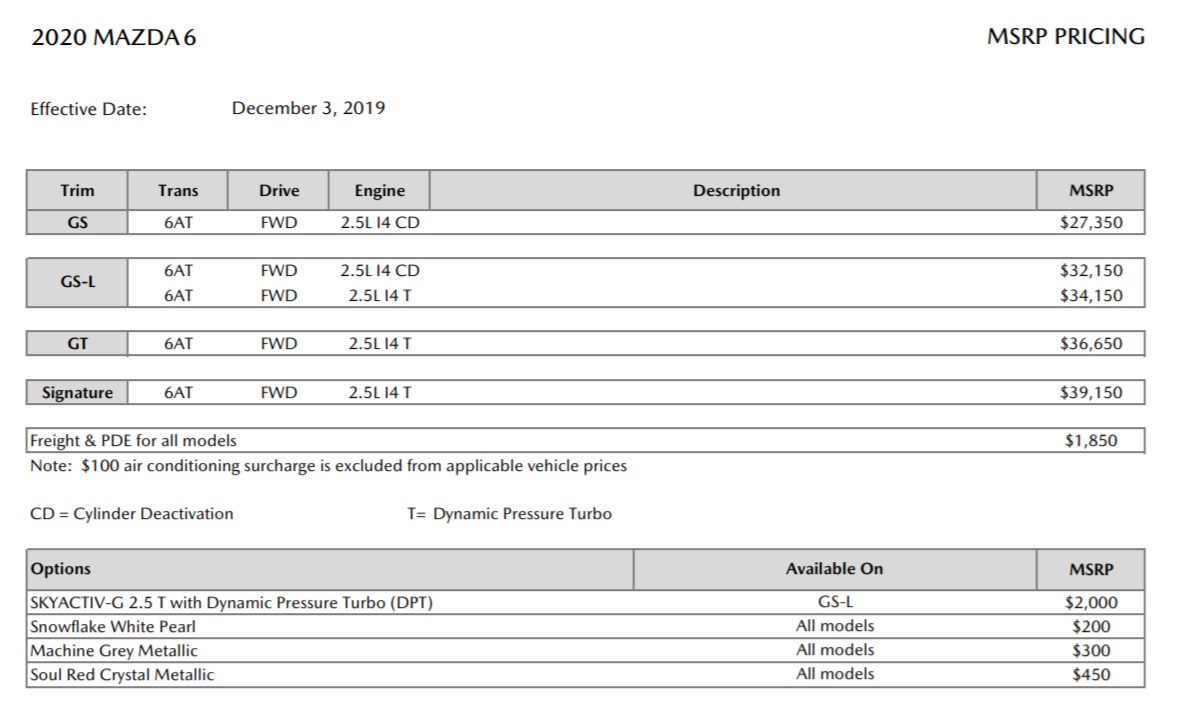Select the 'Effective Date:' label
This screenshot has width=1179, height=720.
[x=89, y=109]
